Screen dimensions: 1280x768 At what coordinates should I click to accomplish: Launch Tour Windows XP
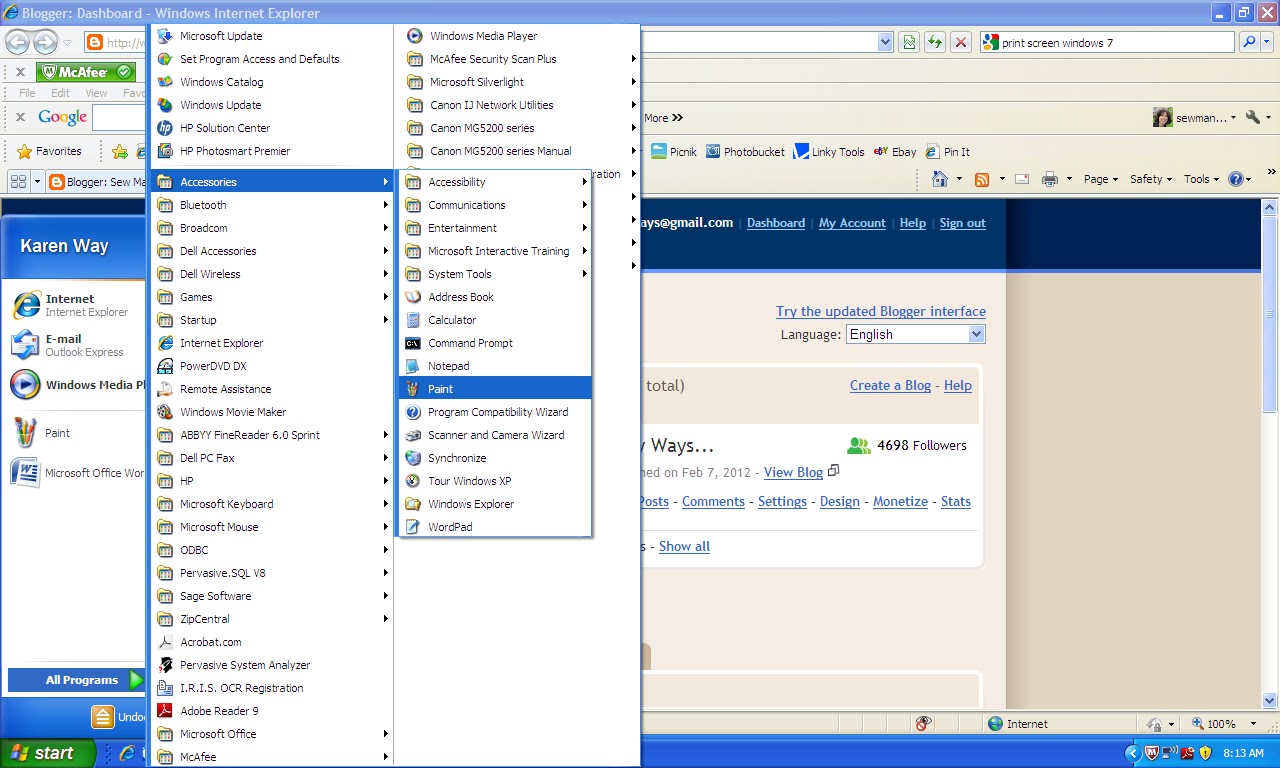(495, 481)
